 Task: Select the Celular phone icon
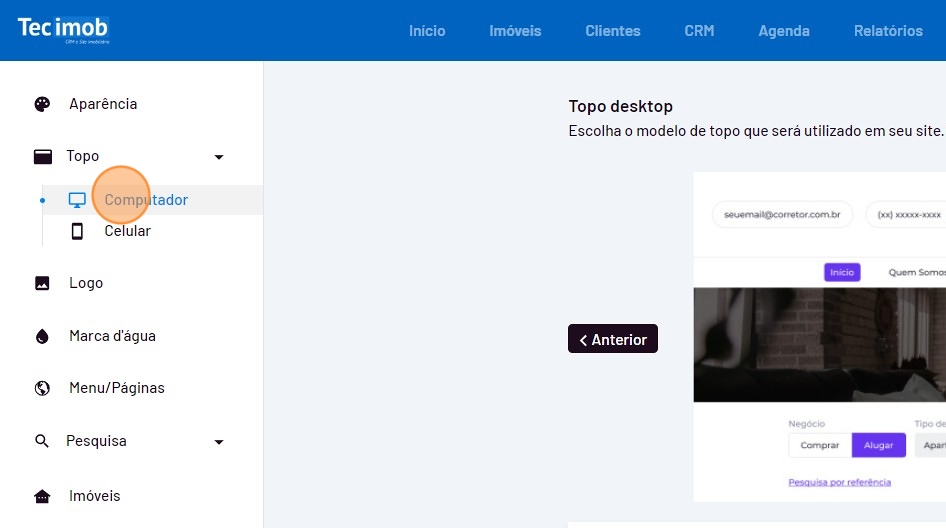click(x=77, y=231)
